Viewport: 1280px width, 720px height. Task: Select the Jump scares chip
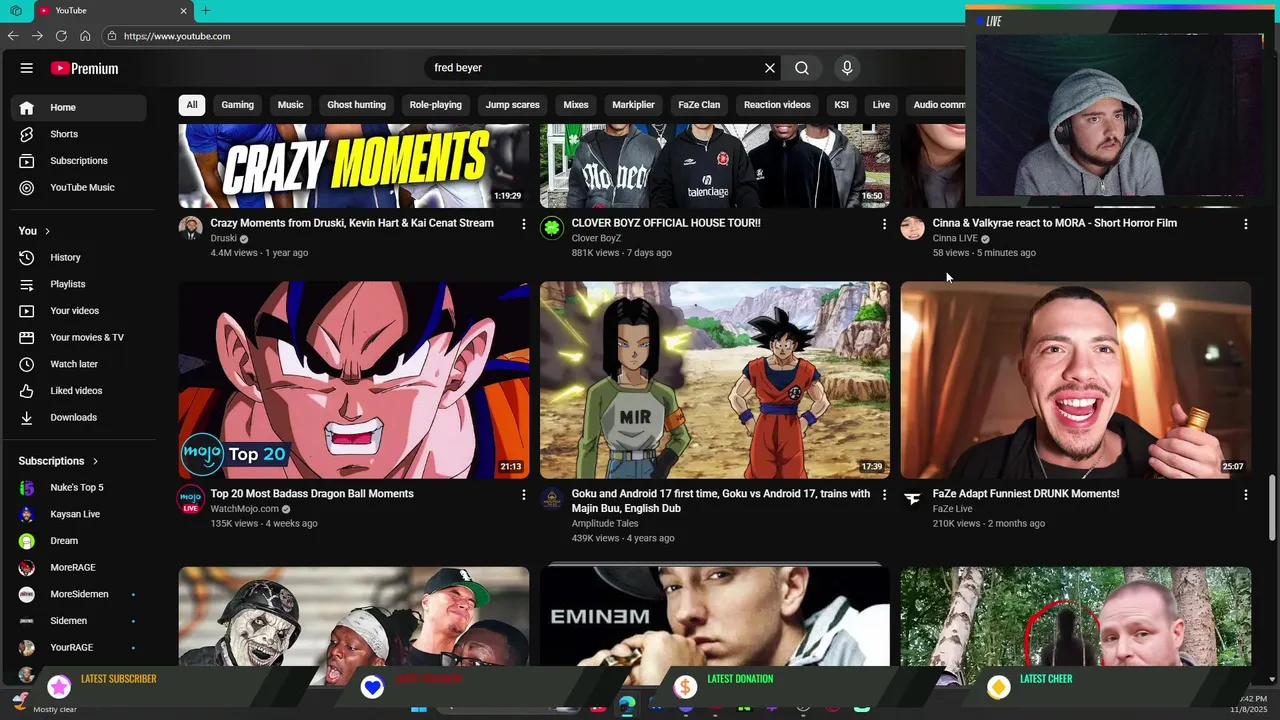tap(512, 105)
